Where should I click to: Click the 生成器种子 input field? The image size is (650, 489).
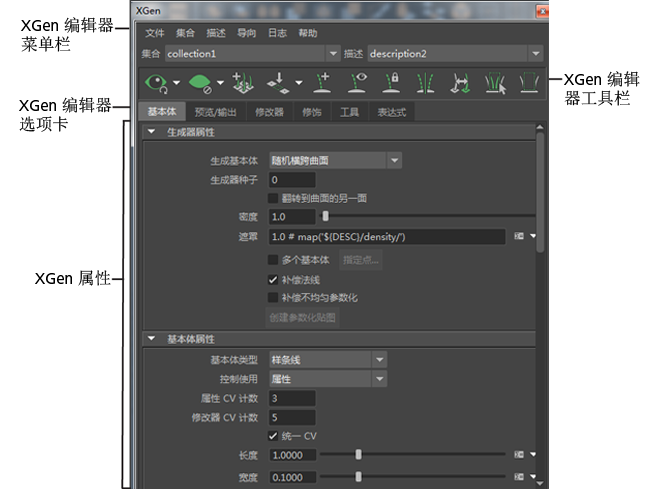[292, 180]
